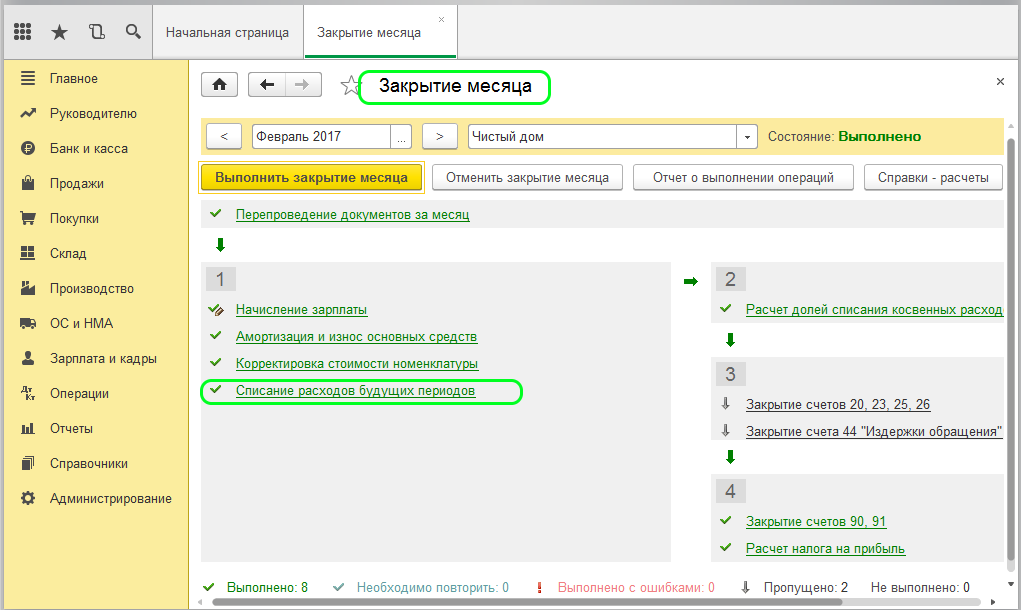This screenshot has width=1021, height=610.
Task: Open the Администрирование settings section
Action: pos(110,498)
